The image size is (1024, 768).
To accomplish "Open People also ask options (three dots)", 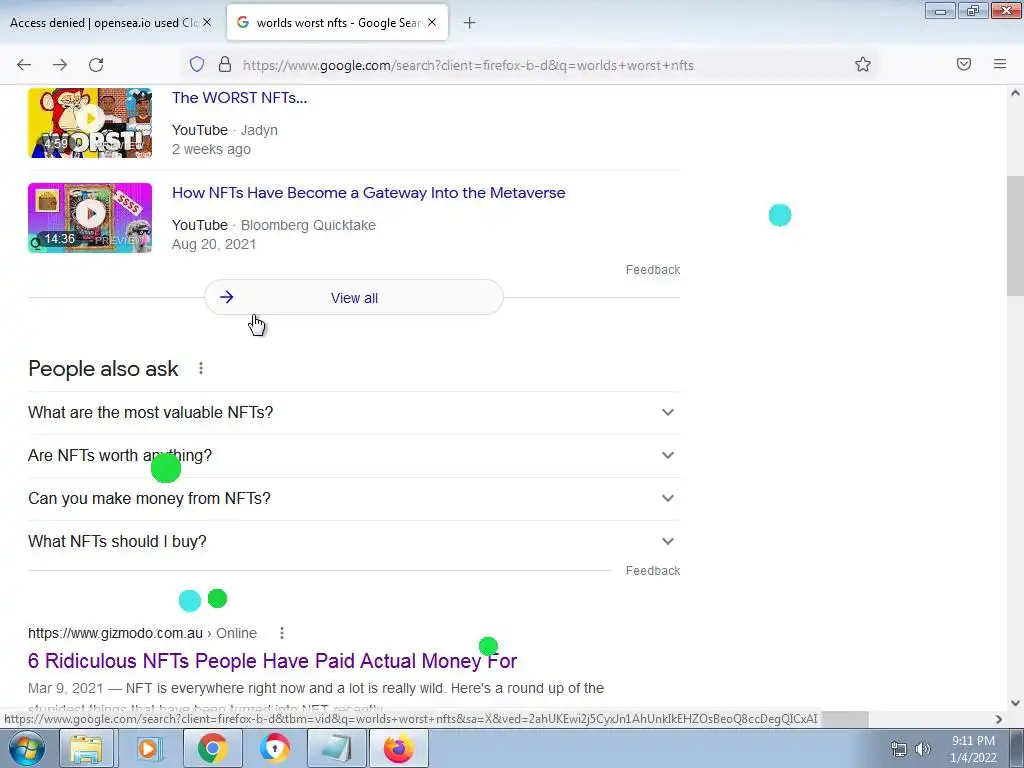I will [x=201, y=368].
